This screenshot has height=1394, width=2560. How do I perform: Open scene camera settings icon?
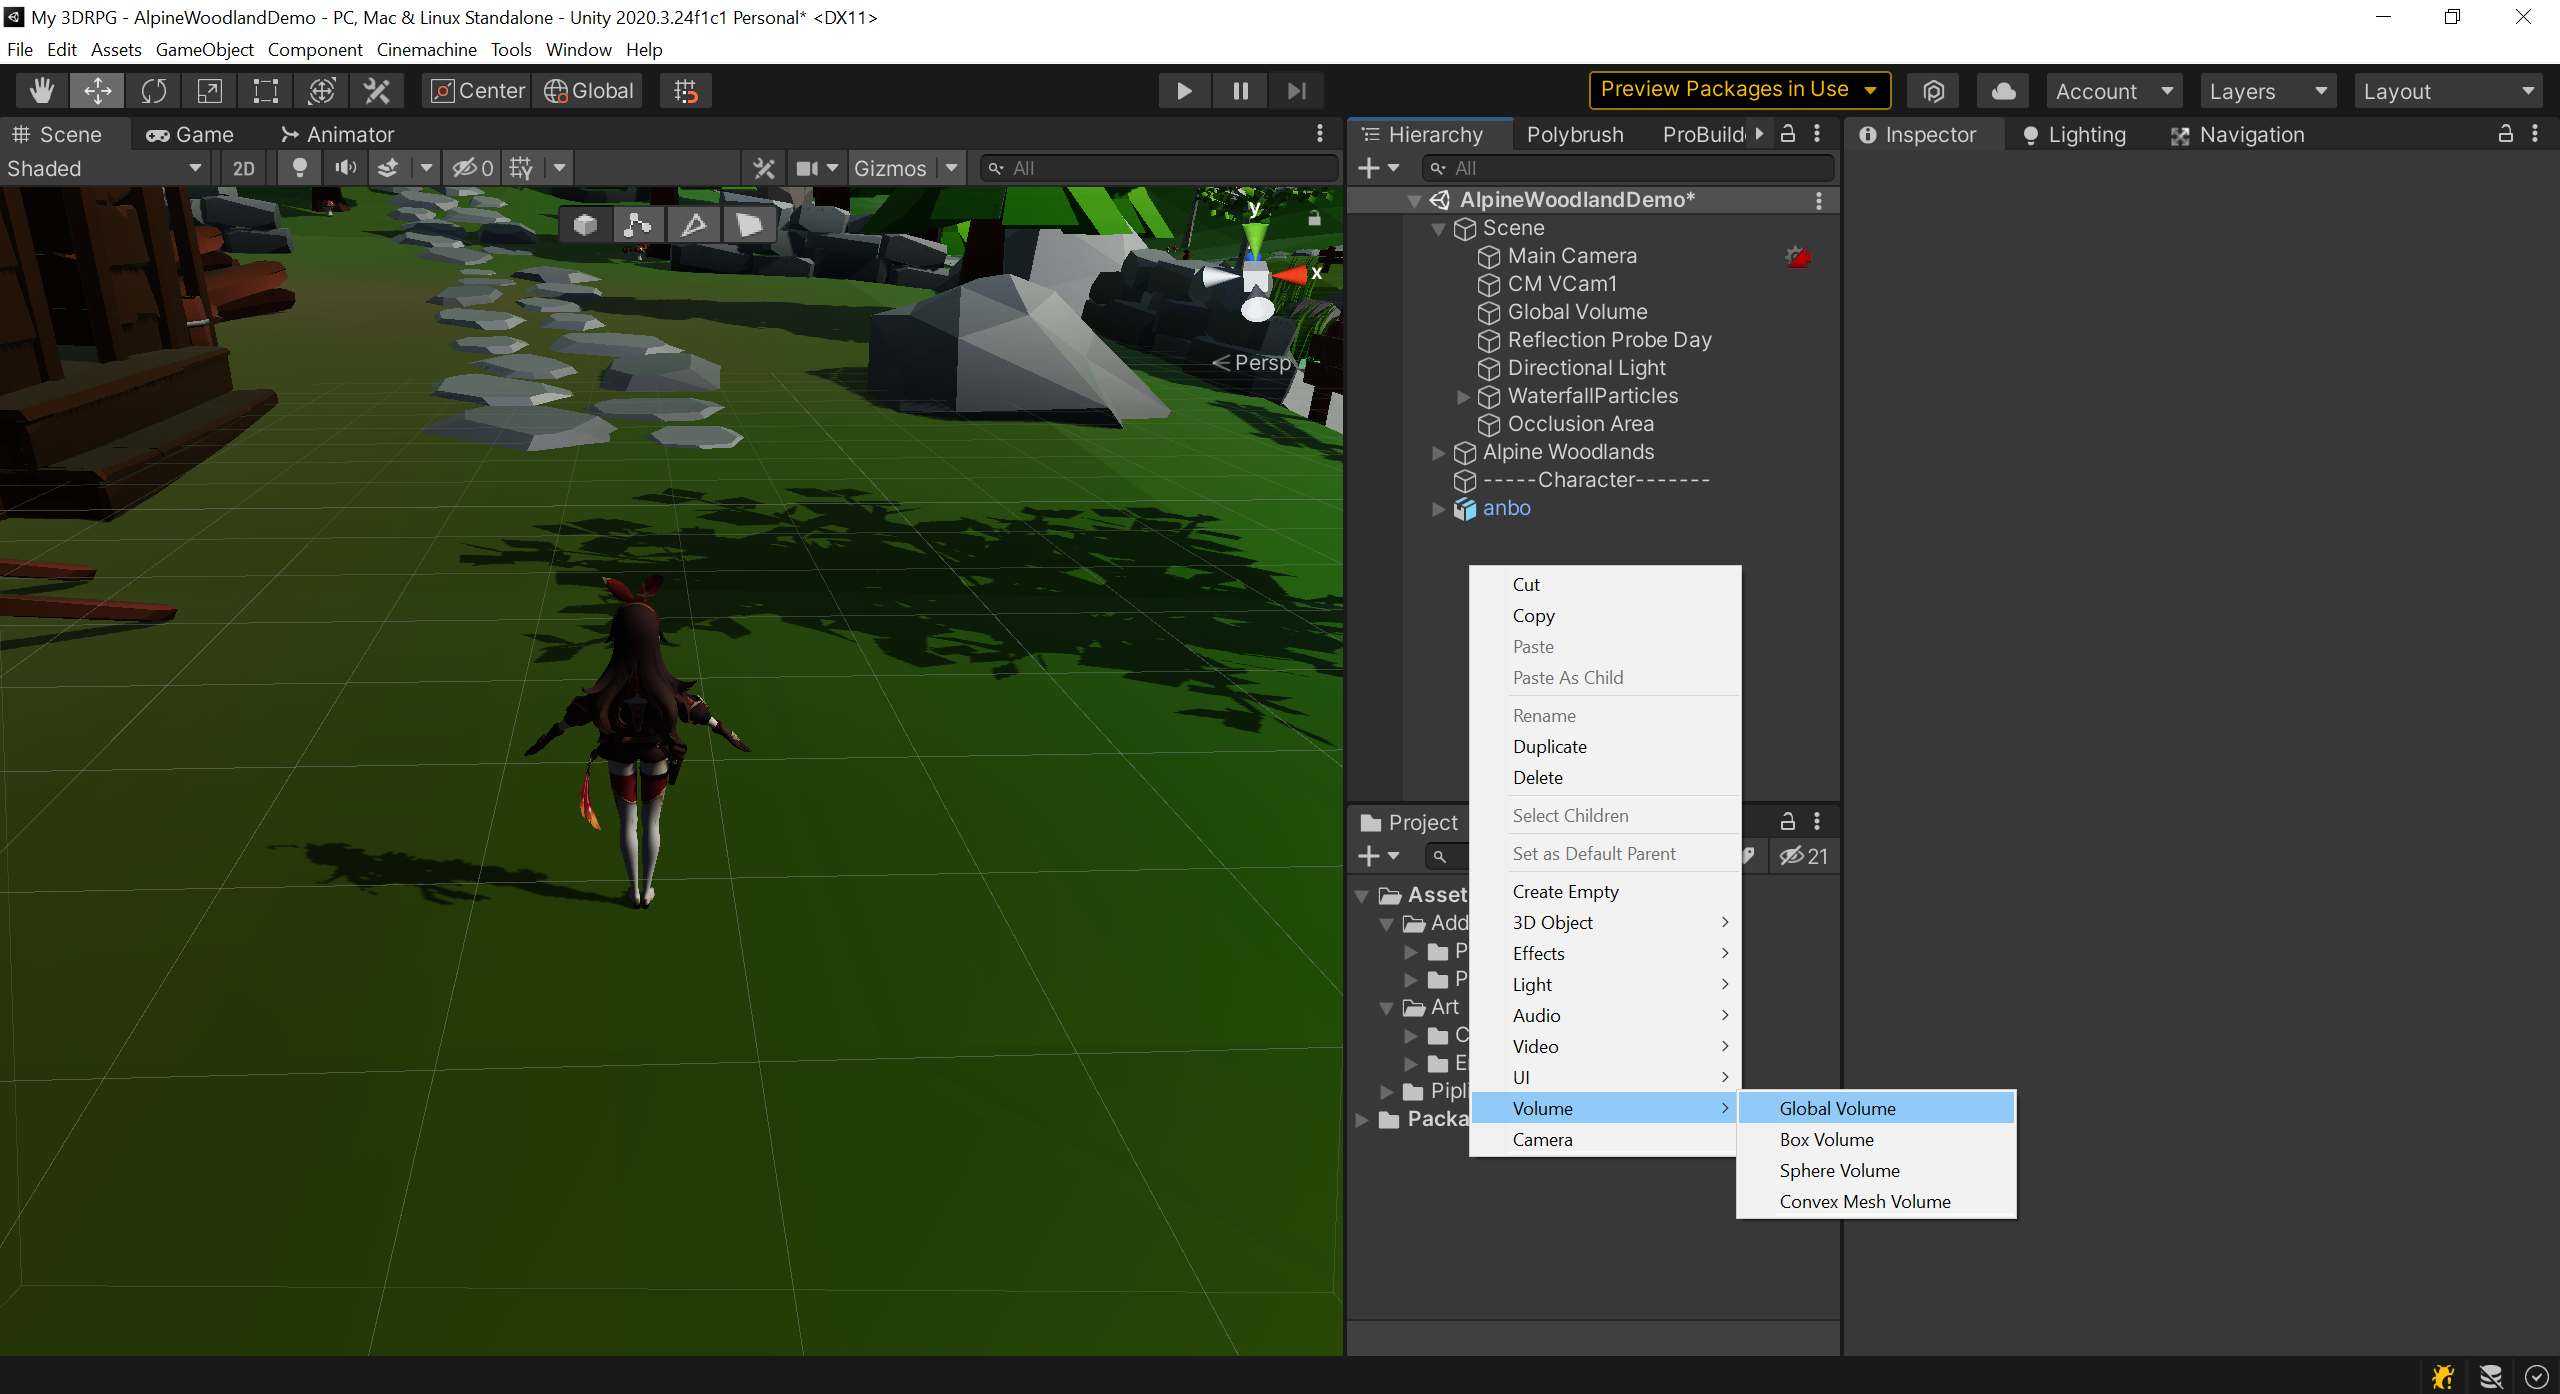point(808,168)
